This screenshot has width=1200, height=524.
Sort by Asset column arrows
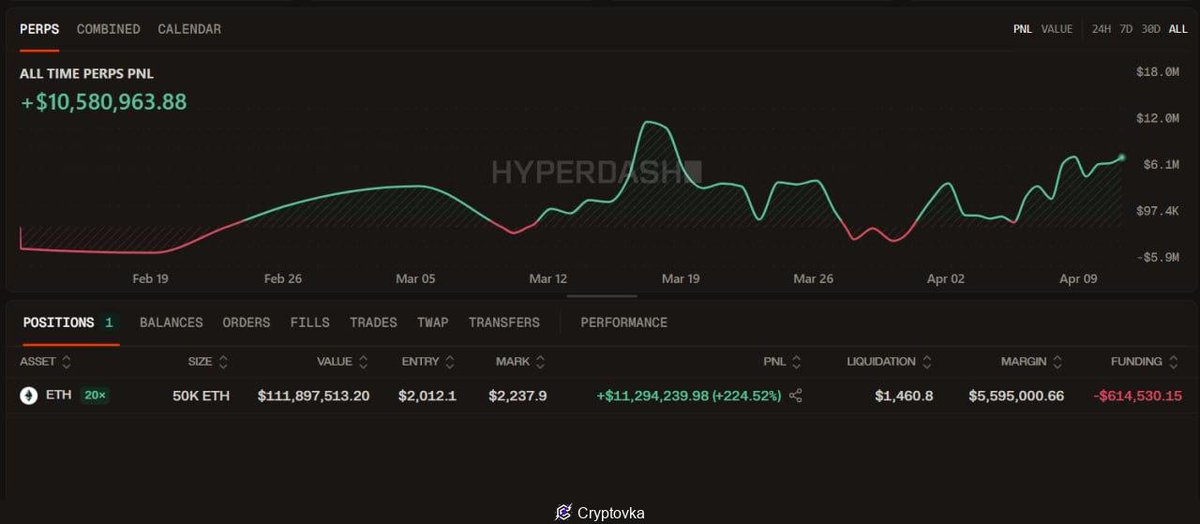point(66,362)
